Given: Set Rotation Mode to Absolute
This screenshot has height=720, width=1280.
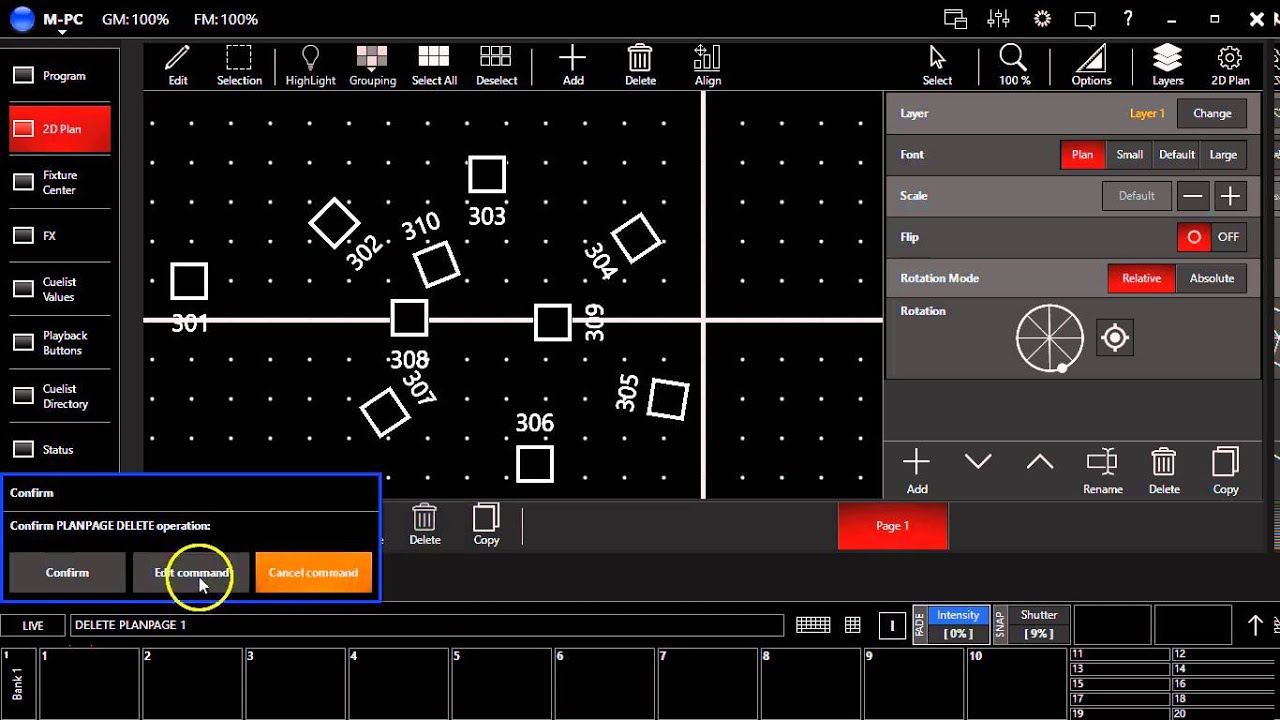Looking at the screenshot, I should 1211,278.
